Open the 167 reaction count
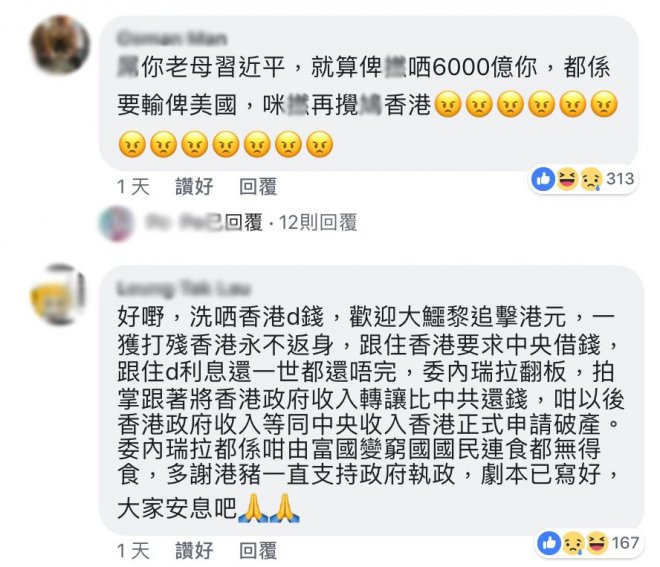This screenshot has height=567, width=660. pos(625,543)
